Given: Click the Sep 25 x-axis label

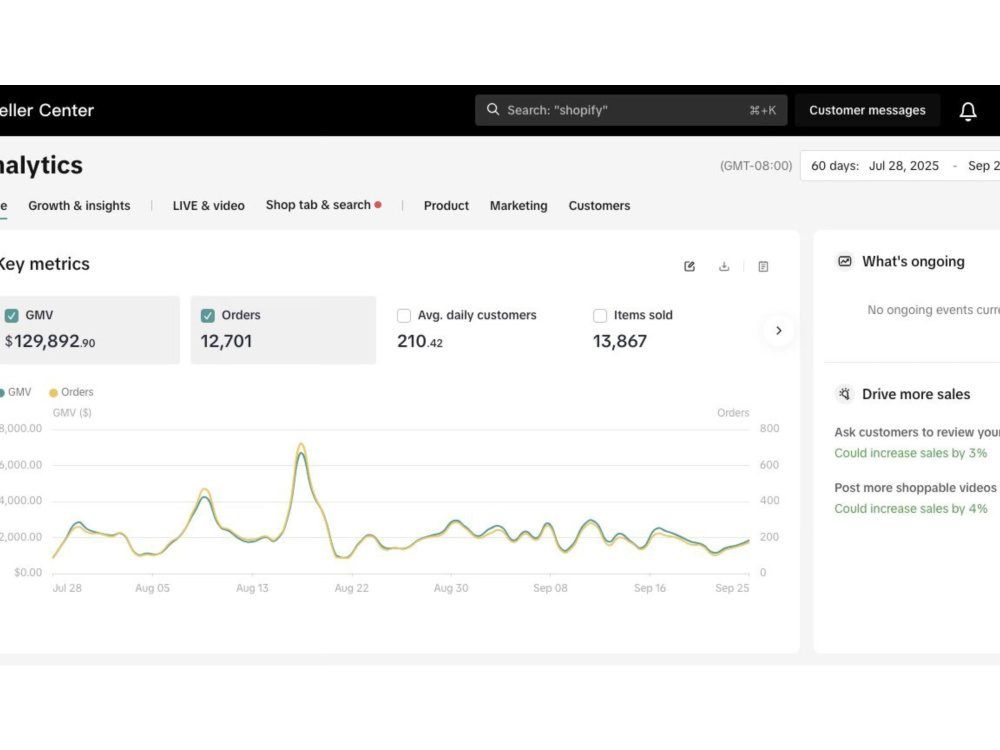Looking at the screenshot, I should click(x=732, y=588).
